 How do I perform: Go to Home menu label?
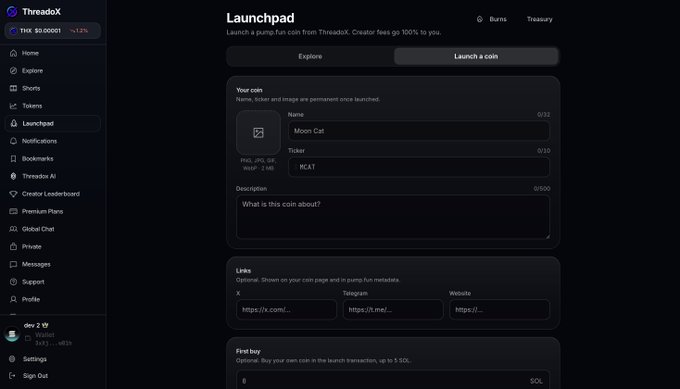coord(30,53)
